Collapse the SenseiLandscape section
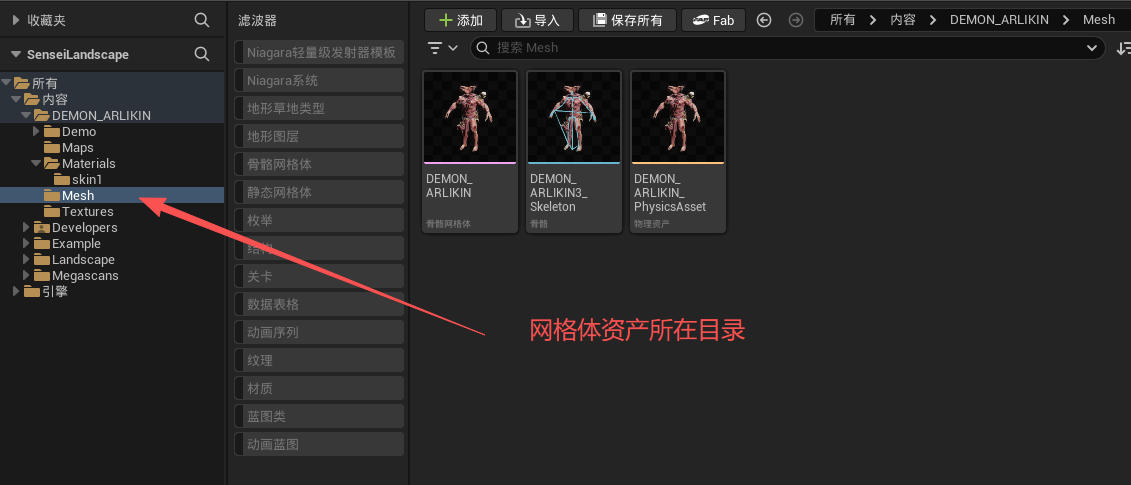 [16, 54]
